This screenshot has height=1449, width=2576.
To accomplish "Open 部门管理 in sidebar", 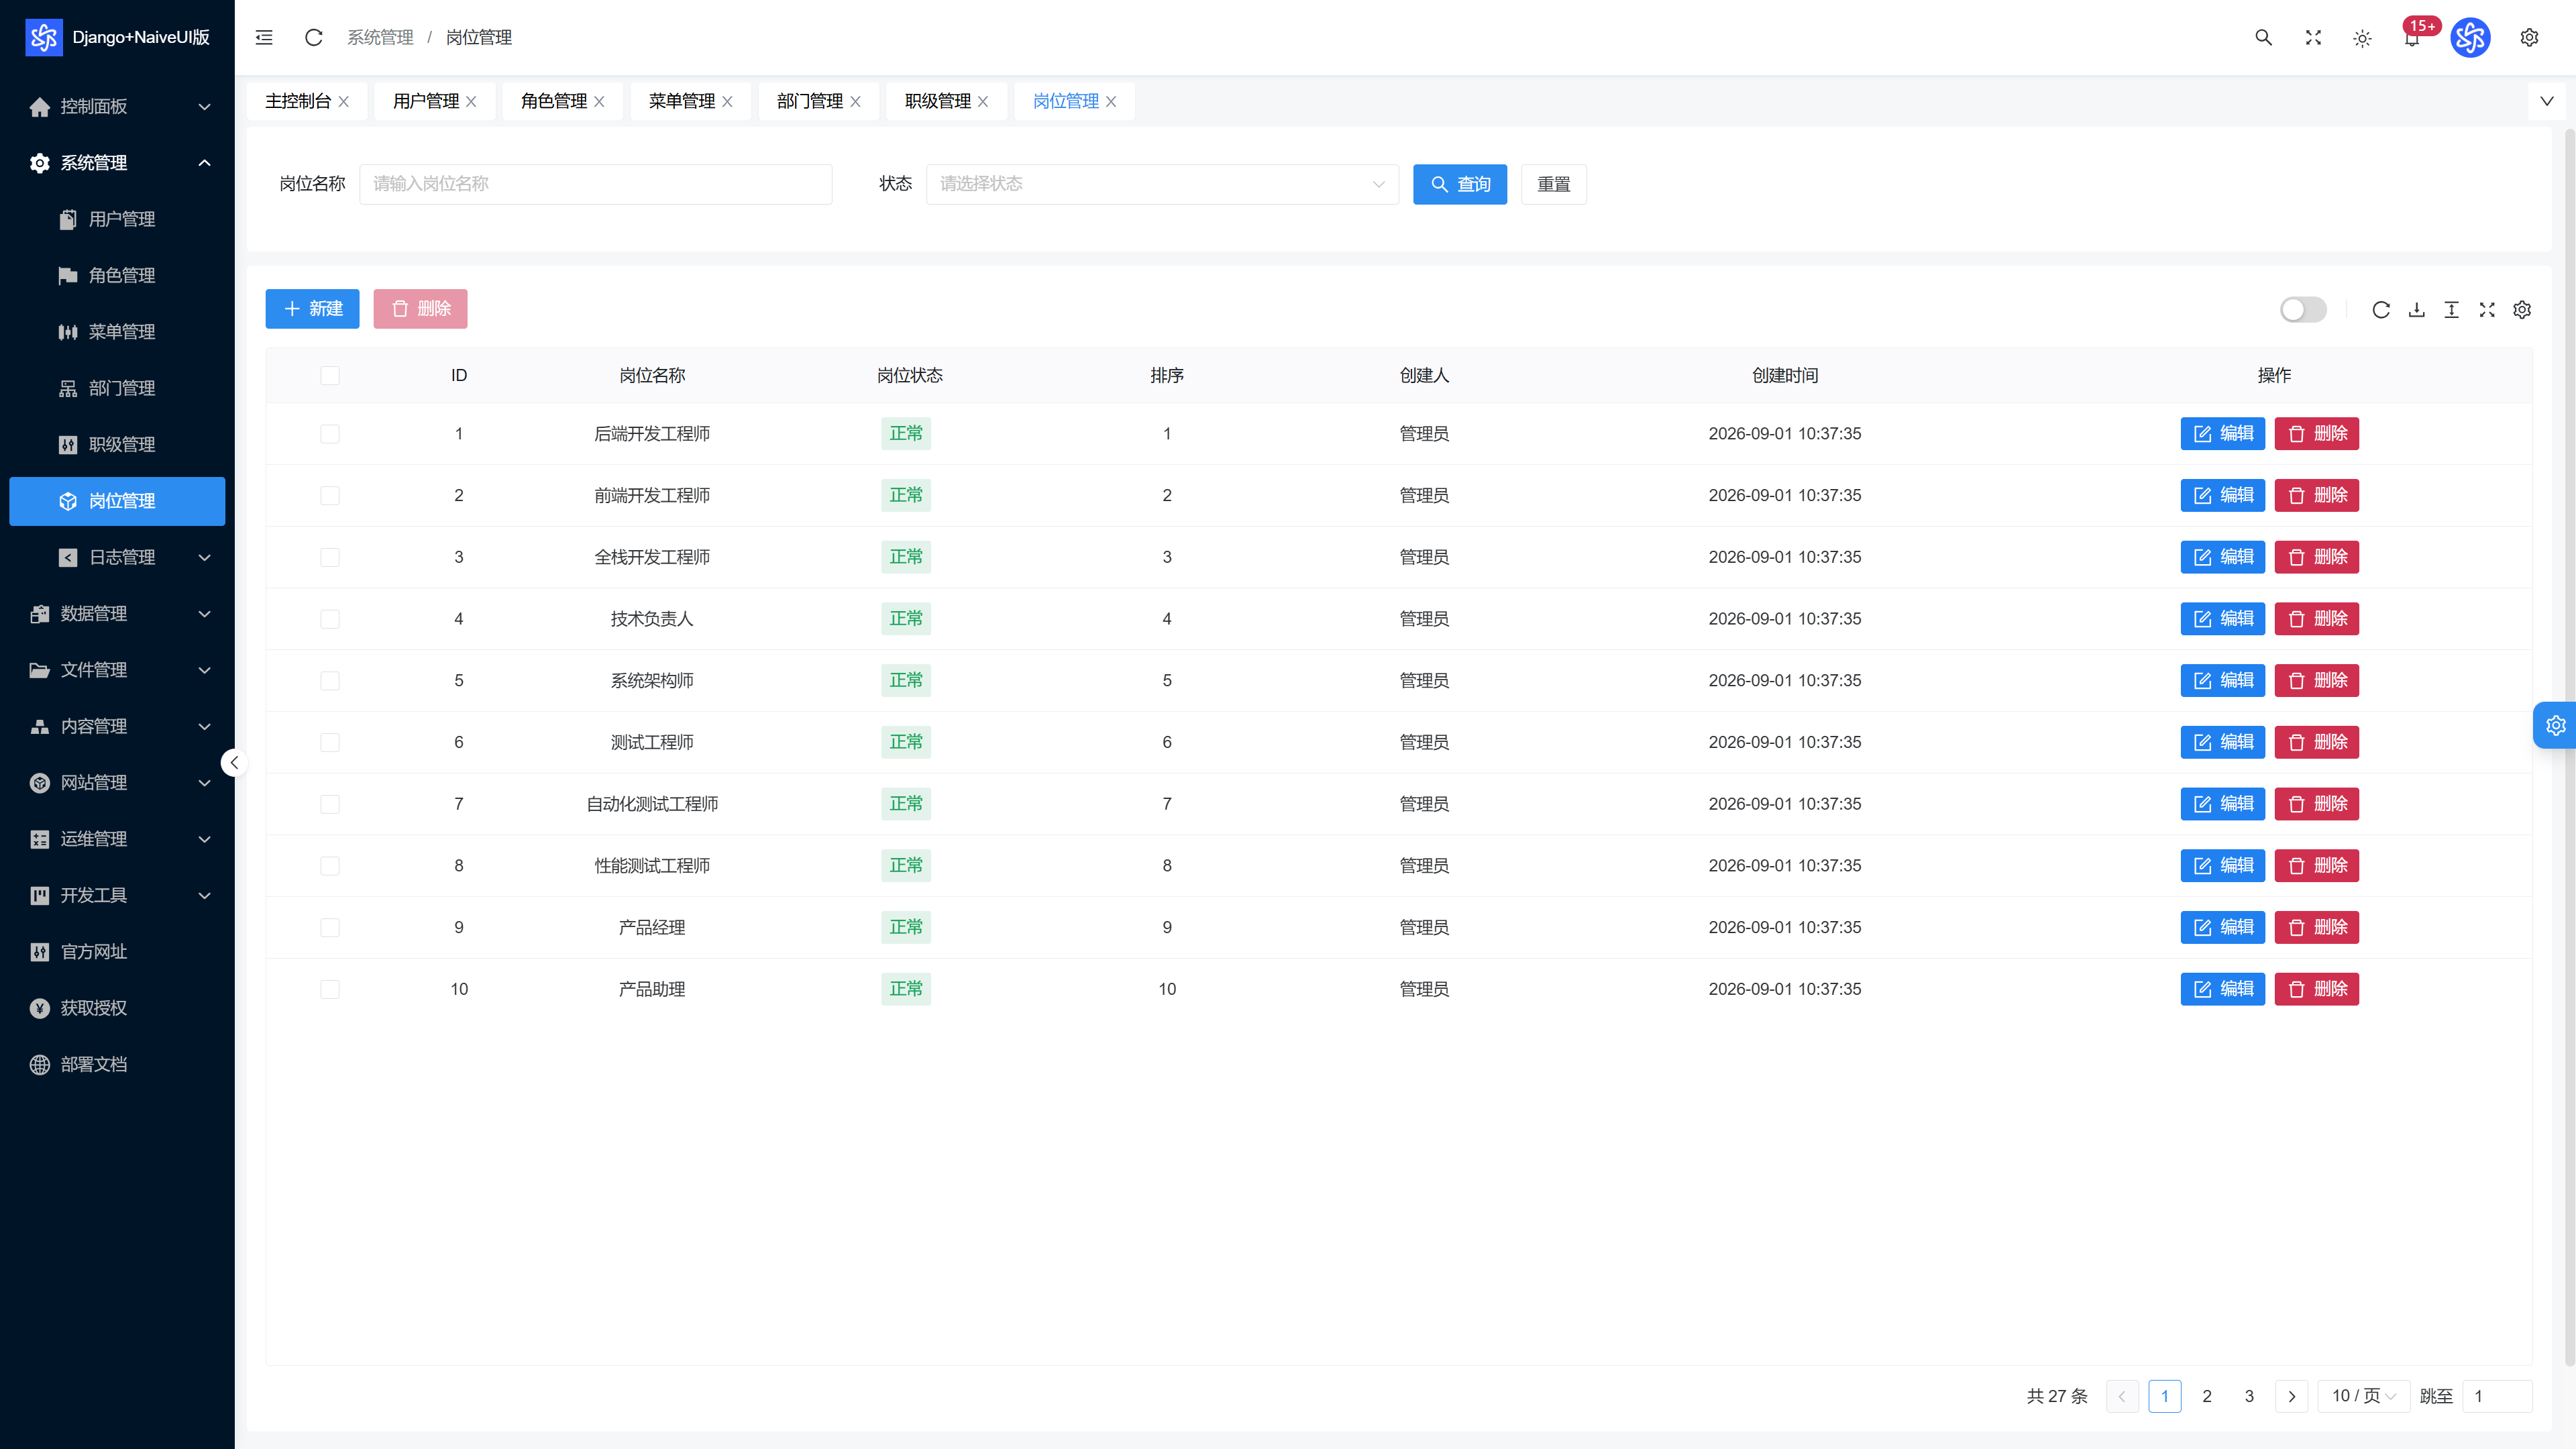I will click(x=117, y=388).
